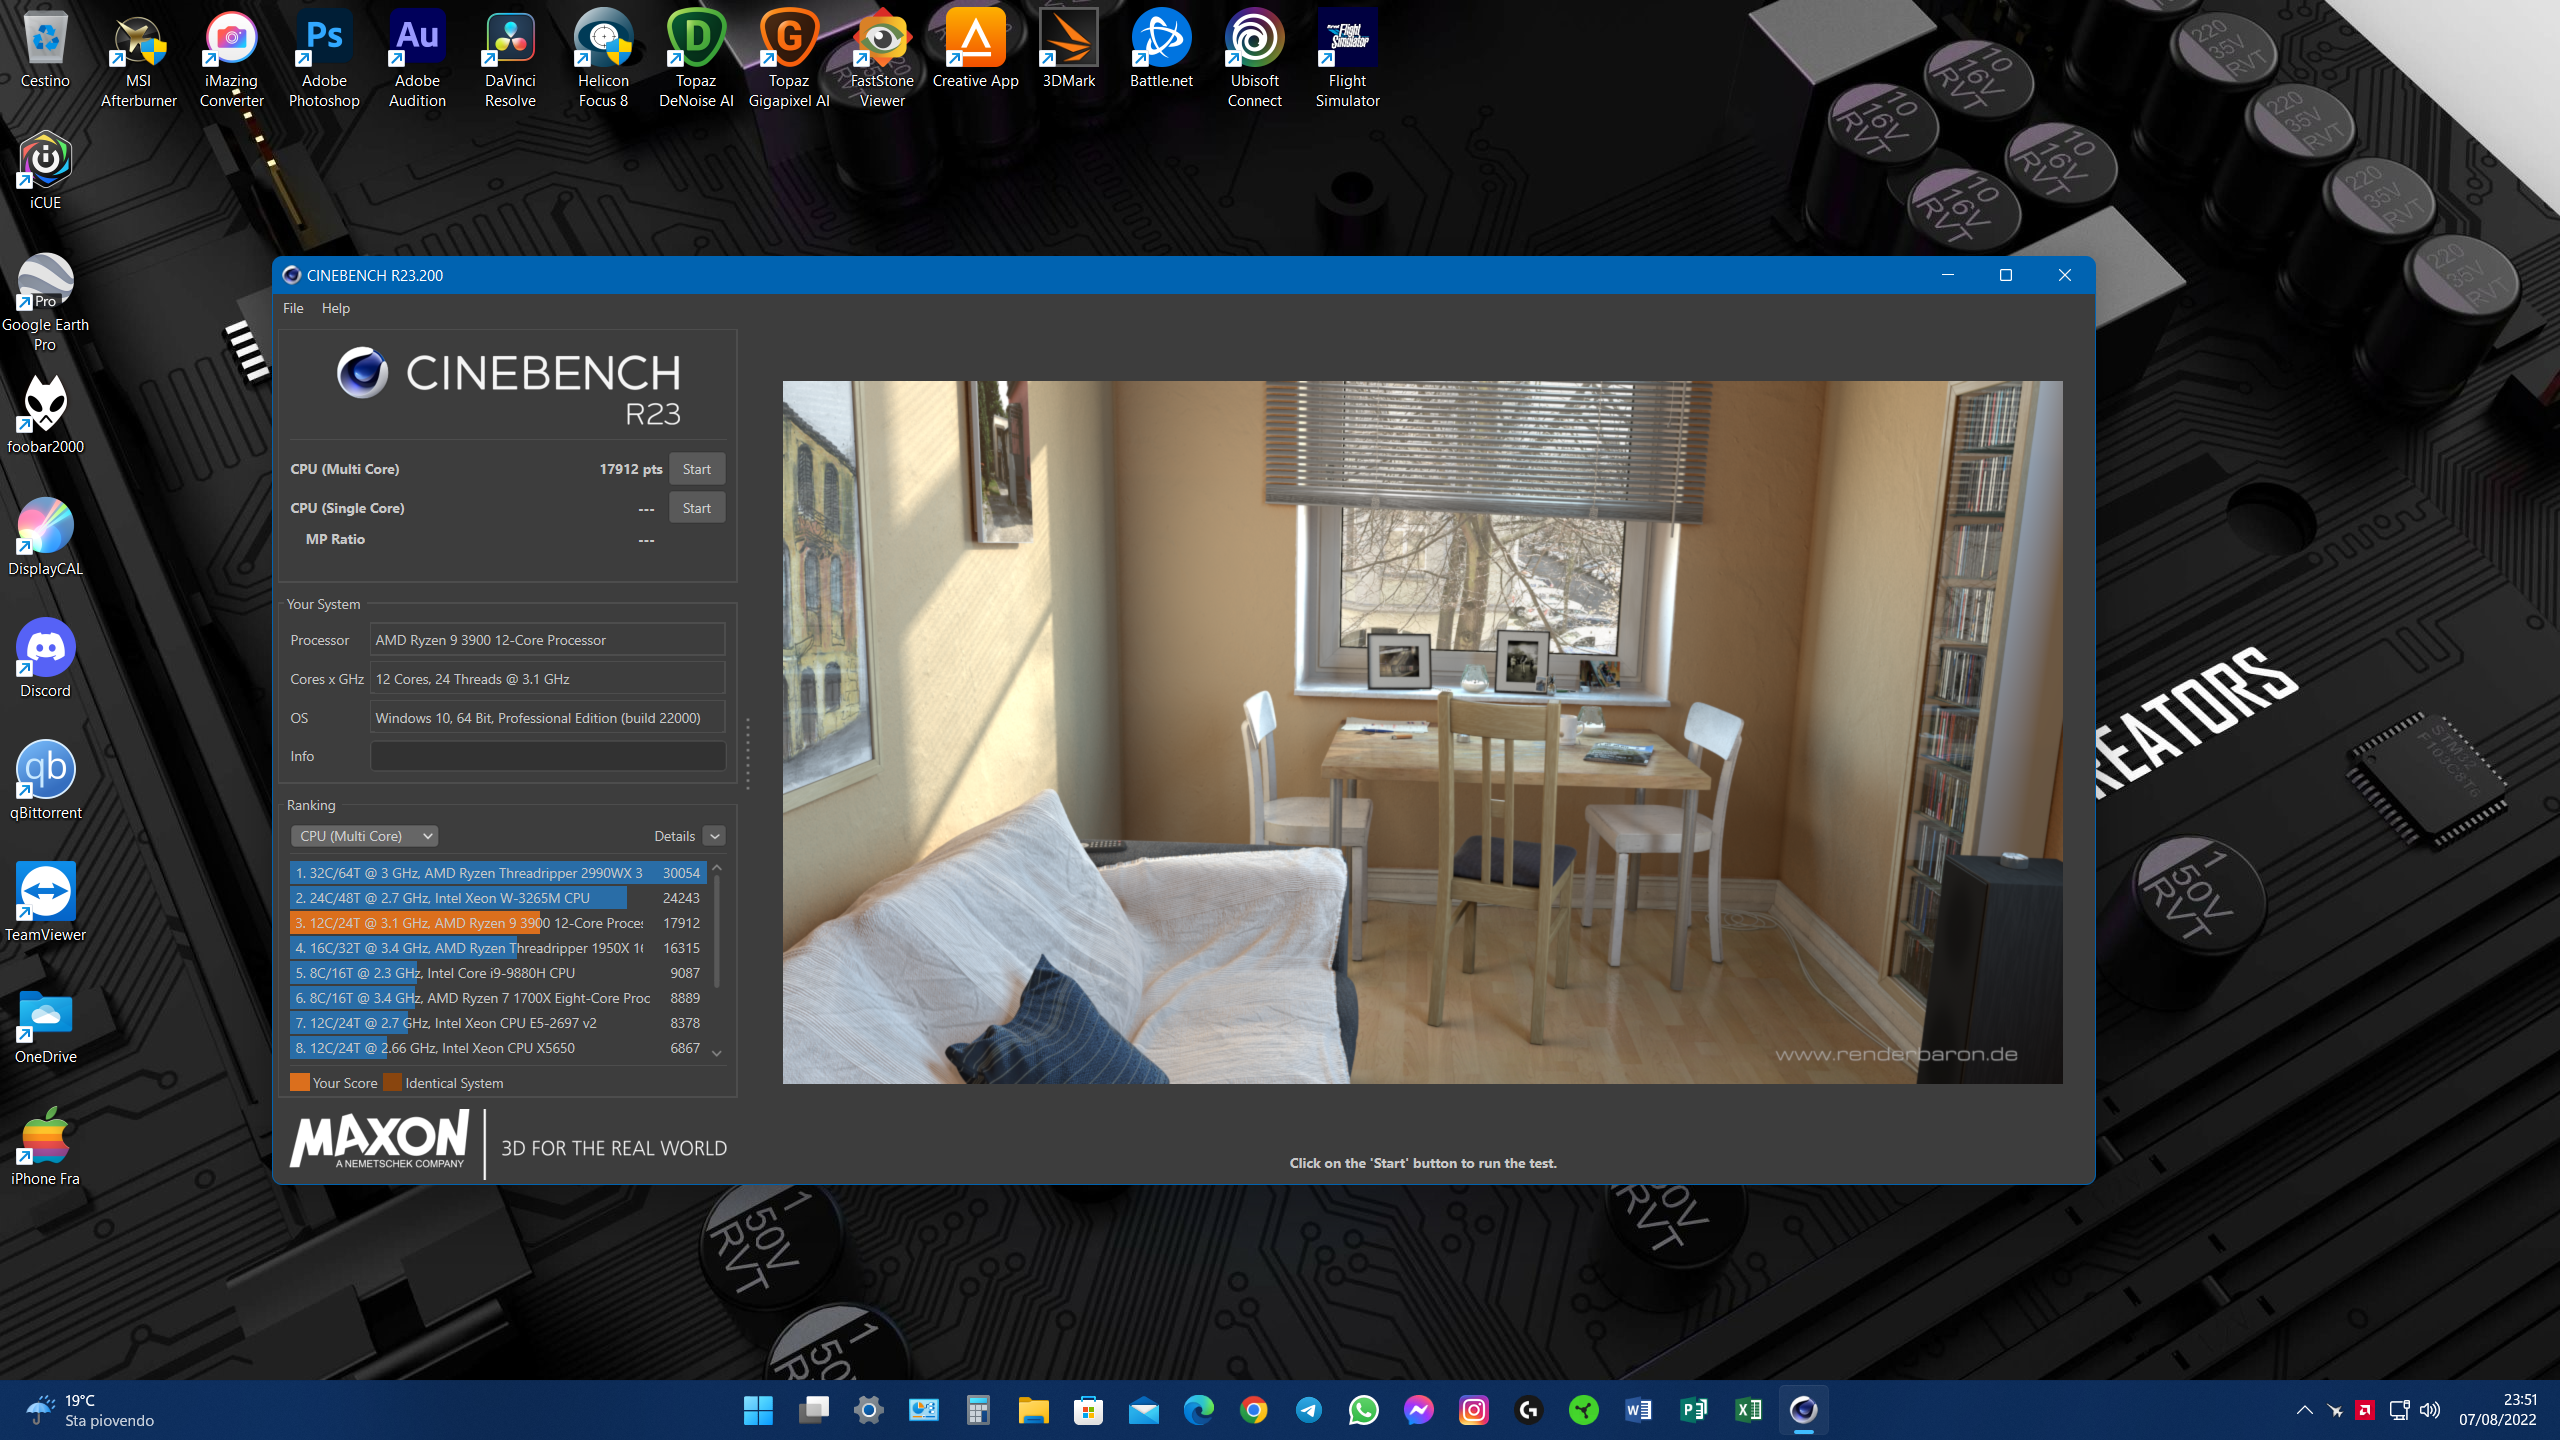This screenshot has width=2560, height=1440.
Task: Open Telegram from the taskbar
Action: point(1309,1410)
